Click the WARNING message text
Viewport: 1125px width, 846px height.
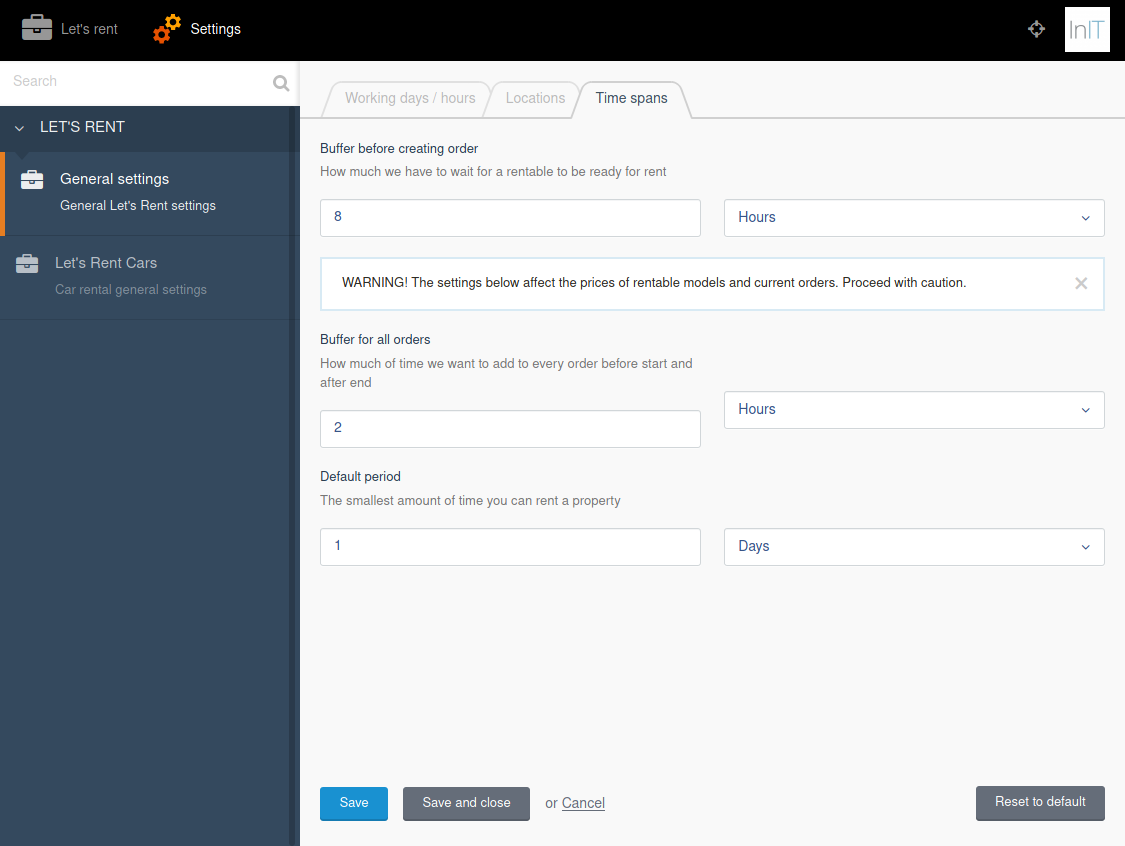[x=654, y=283]
